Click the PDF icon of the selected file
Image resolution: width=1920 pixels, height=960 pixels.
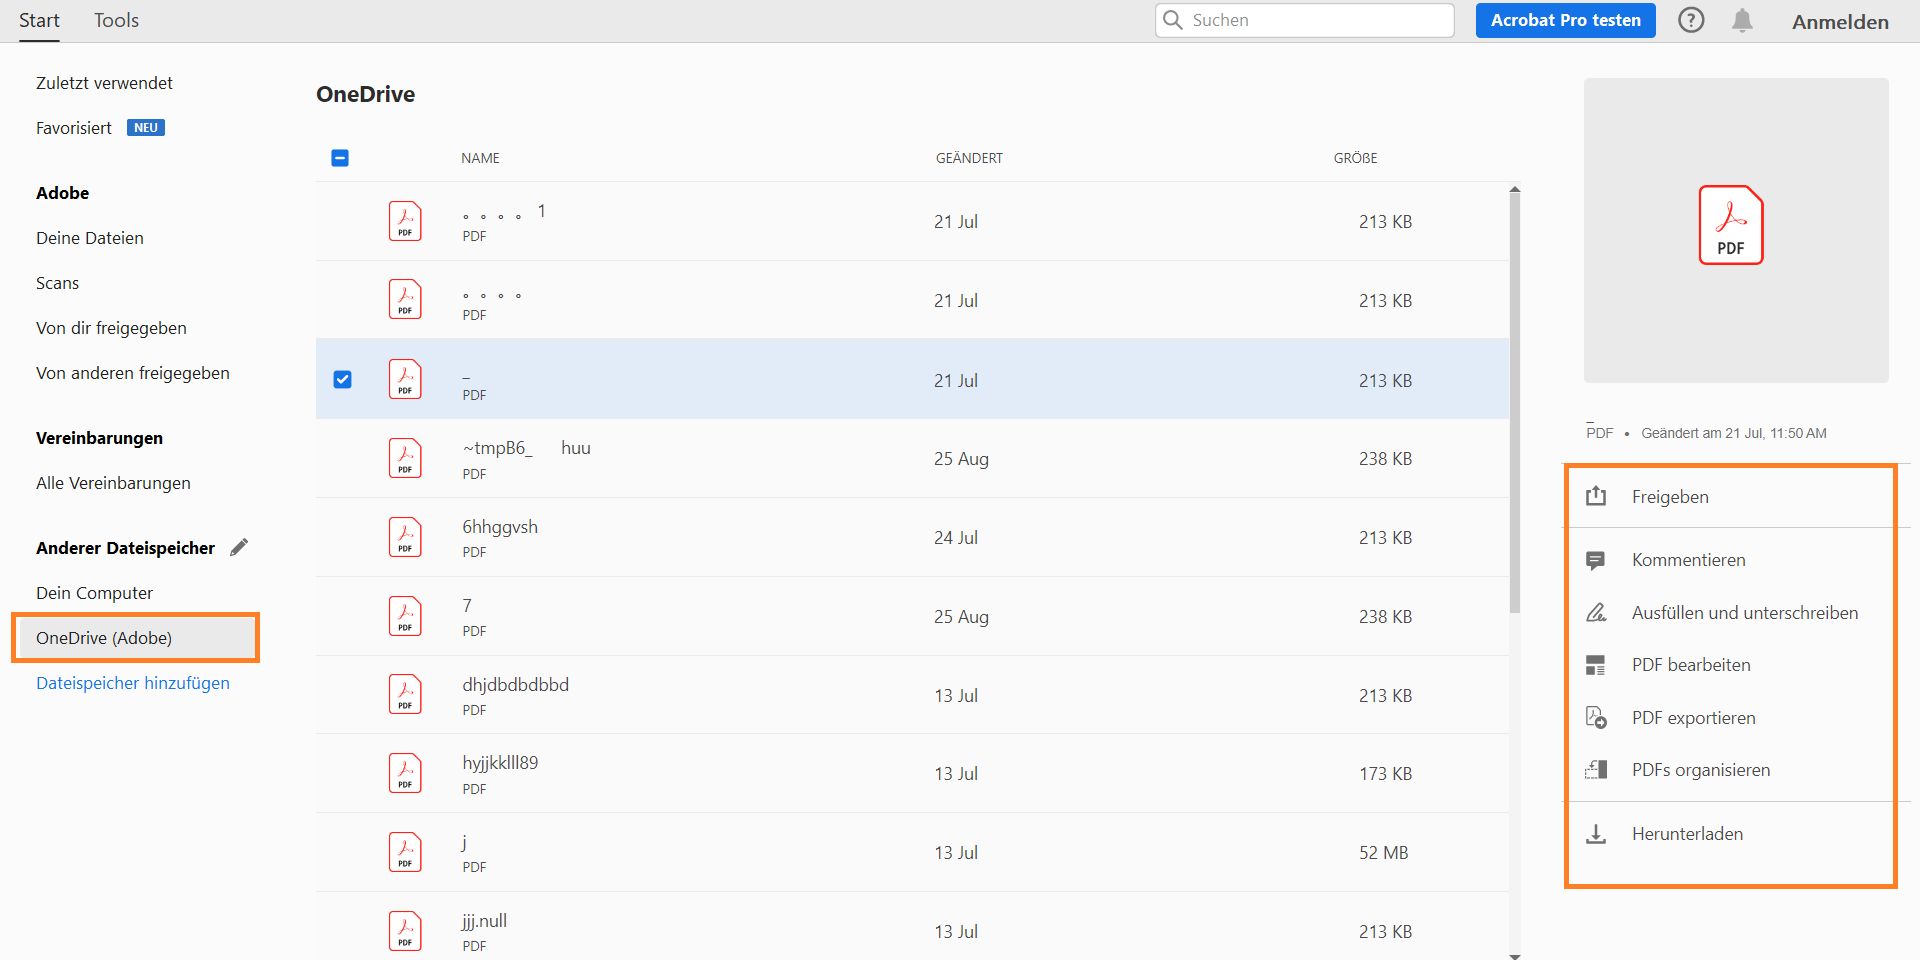click(x=405, y=379)
